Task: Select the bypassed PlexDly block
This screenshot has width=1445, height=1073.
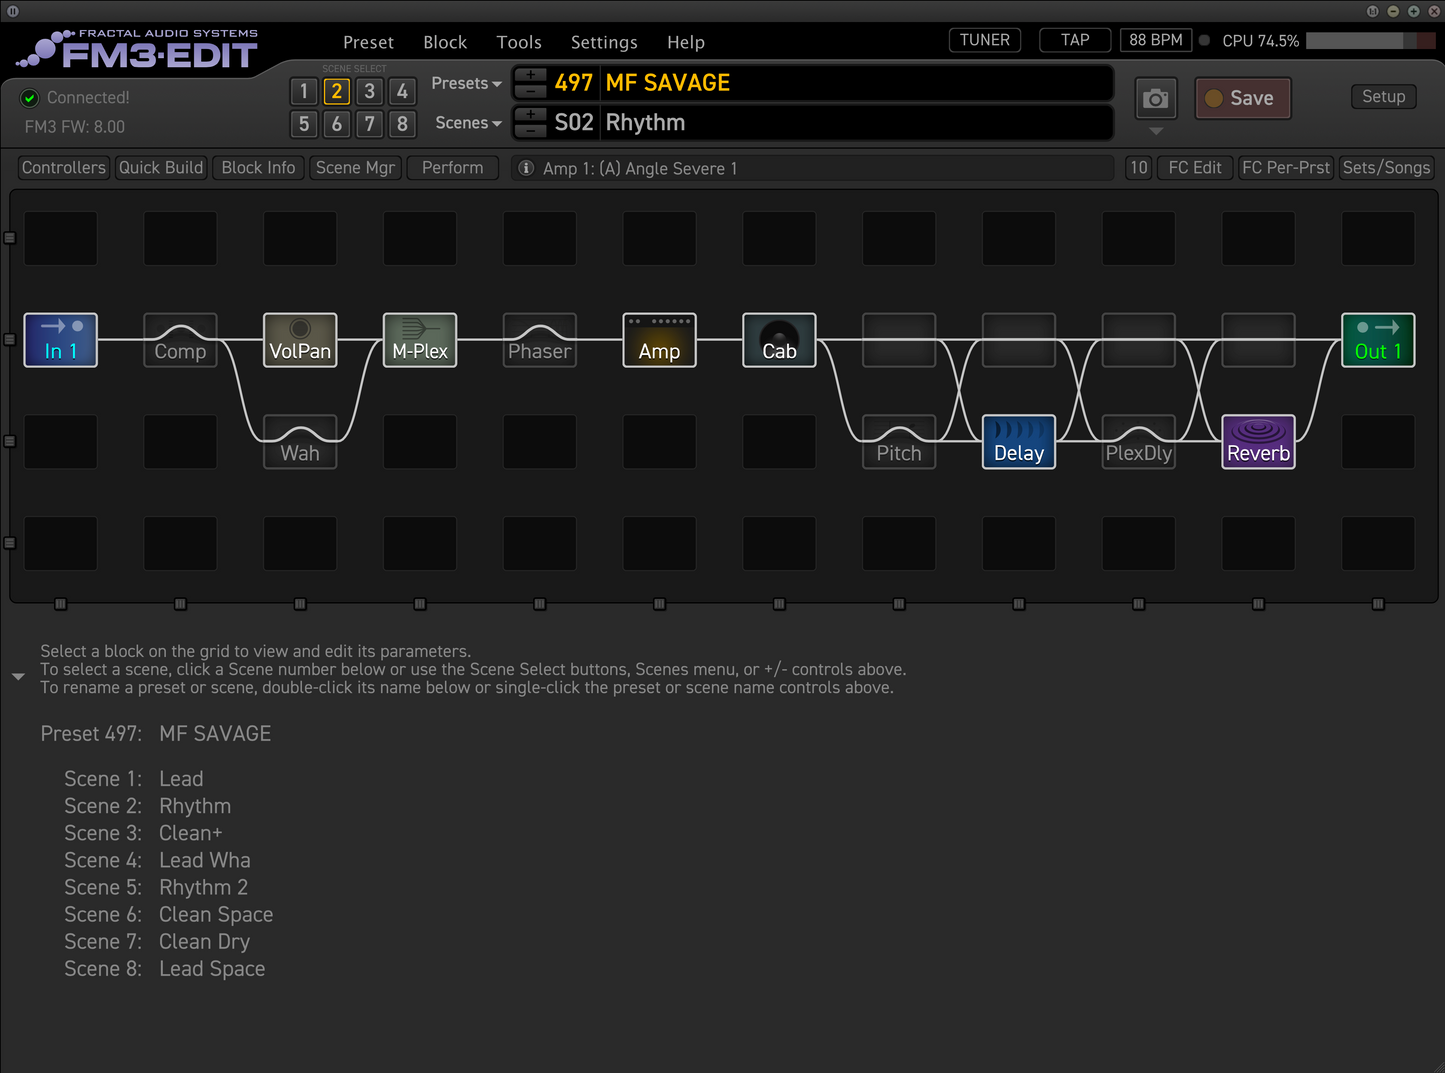Action: click(1139, 442)
